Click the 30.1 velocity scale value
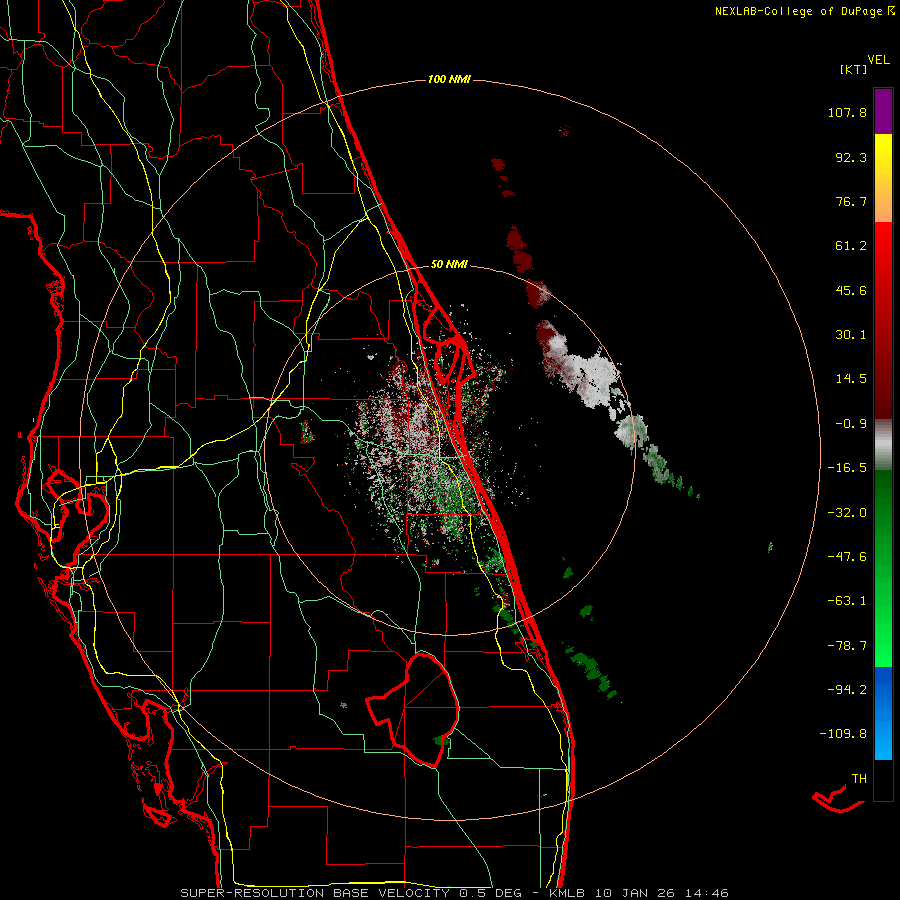Image resolution: width=900 pixels, height=900 pixels. pos(851,335)
